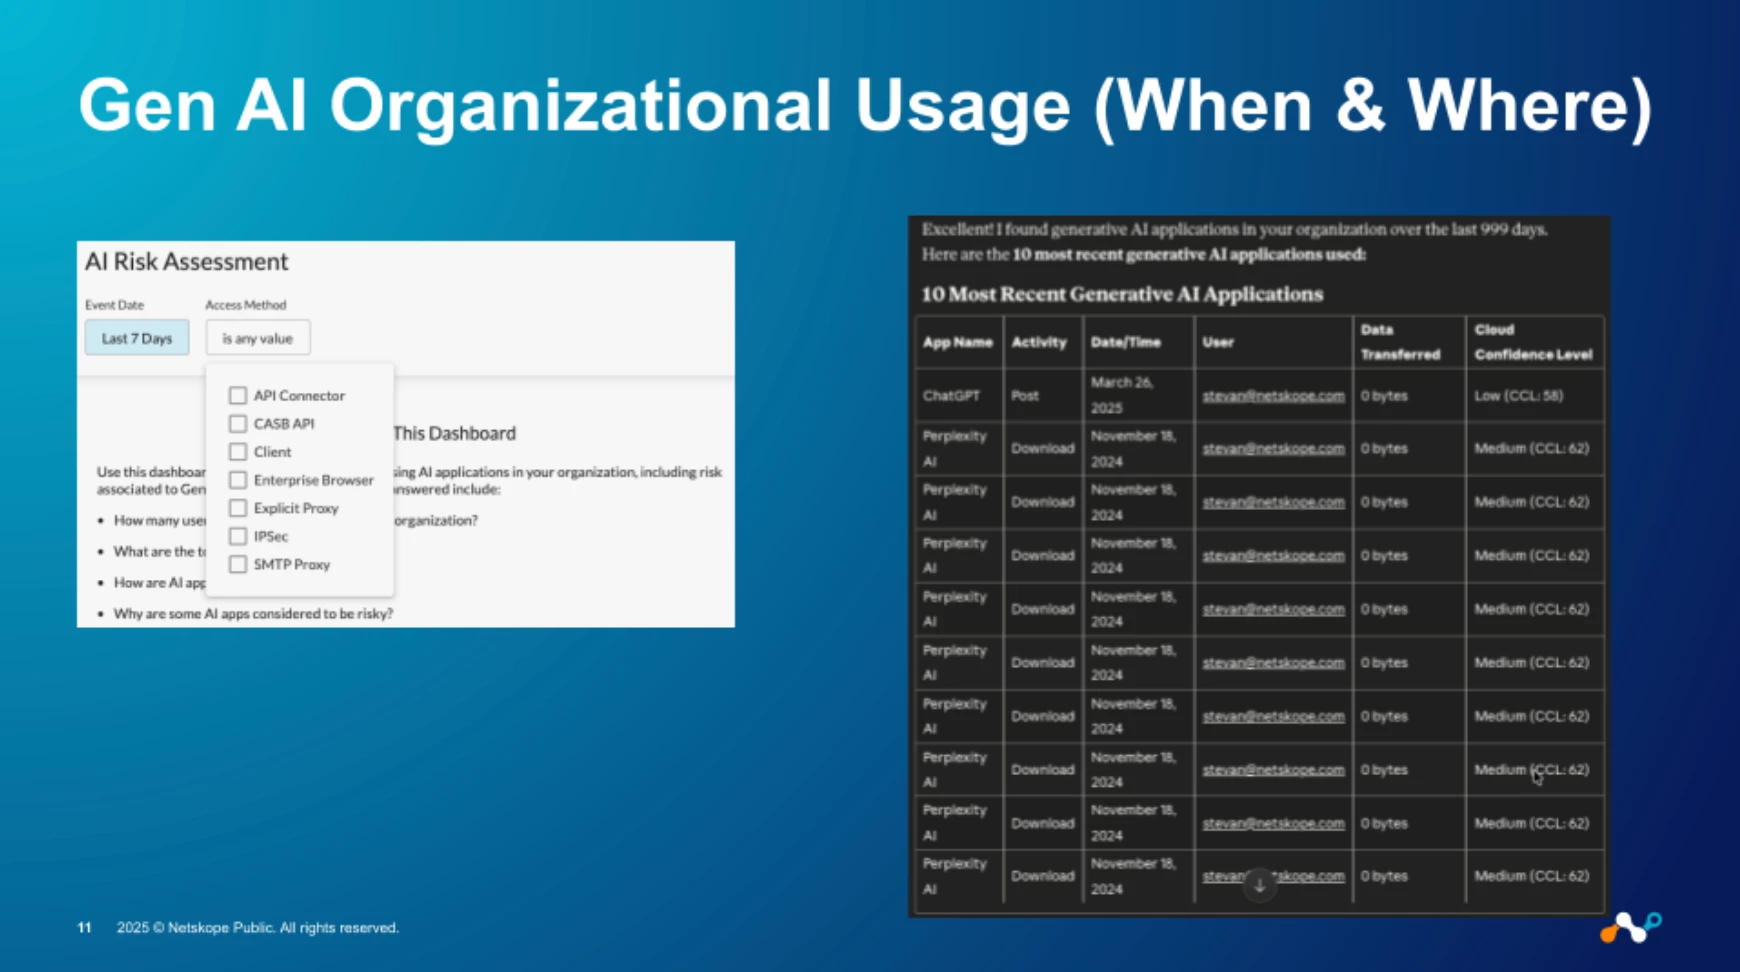Viewport: 1740px width, 972px height.
Task: Enable the Client access method checkbox
Action: pos(238,451)
